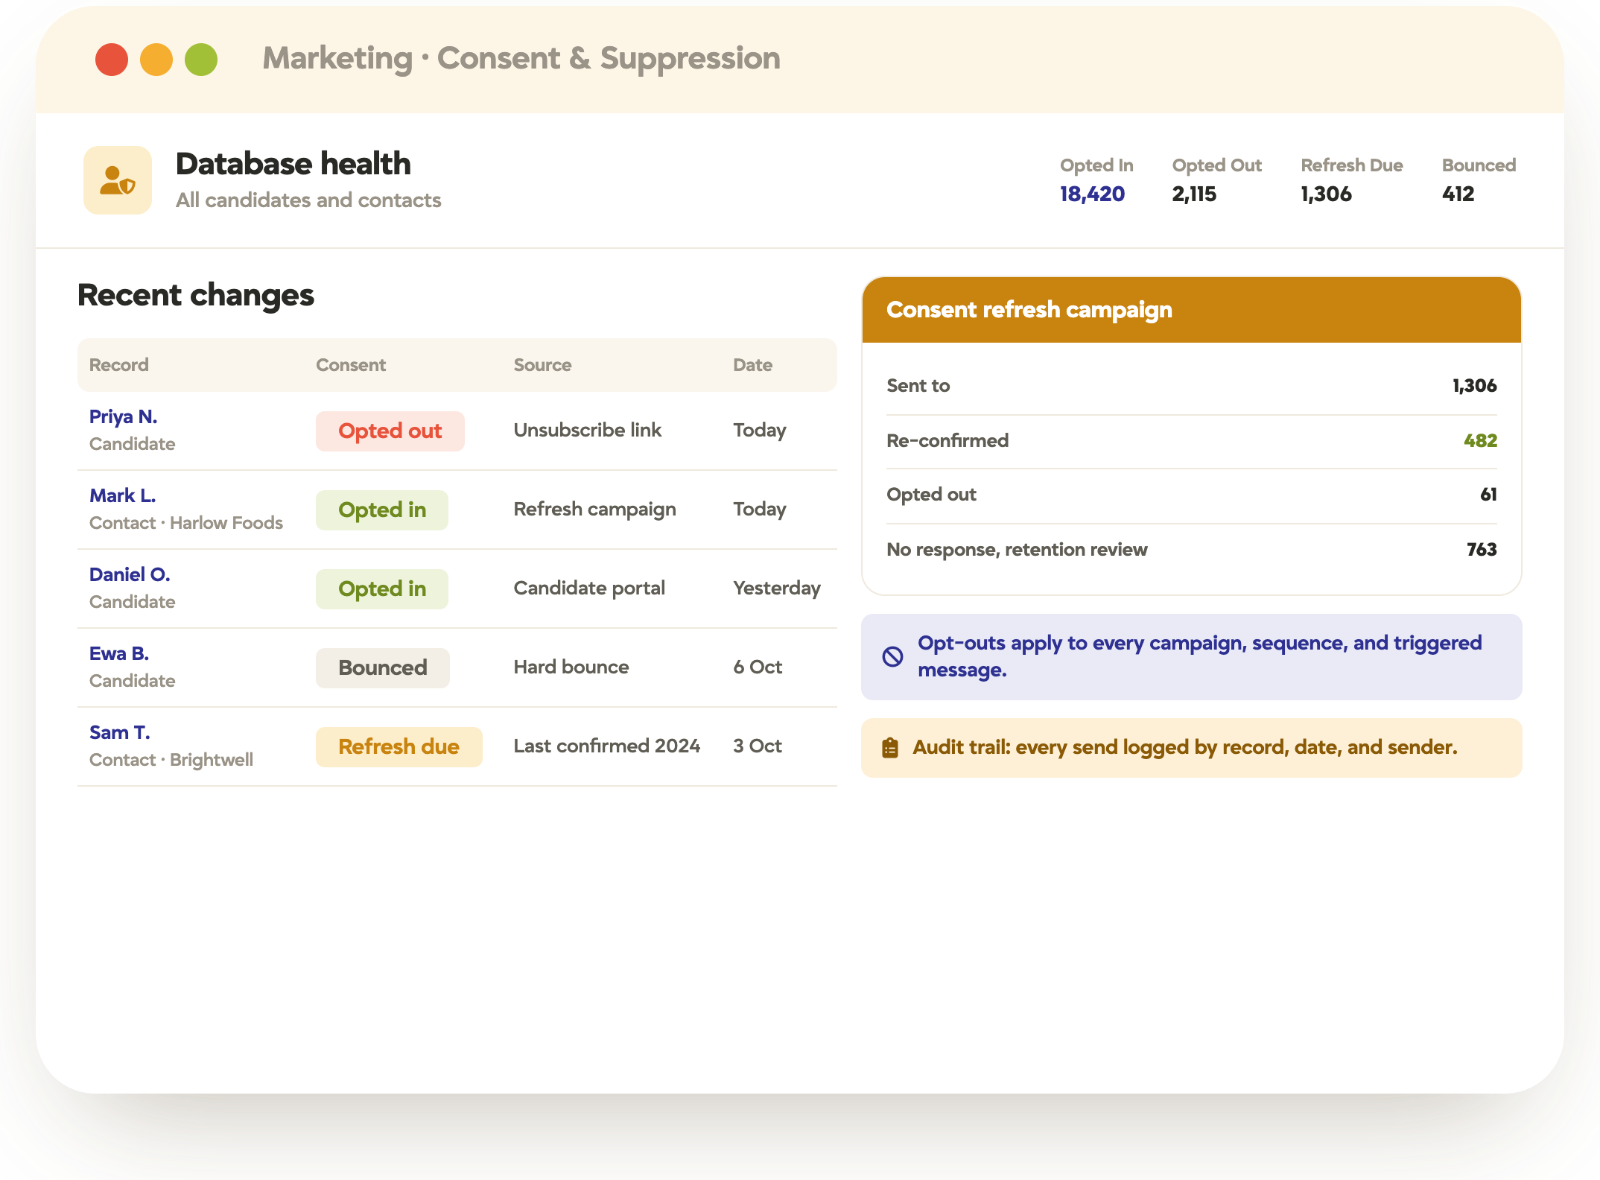Click the Unsubscribe link source cell
Viewport: 1600px width, 1180px height.
(x=588, y=430)
